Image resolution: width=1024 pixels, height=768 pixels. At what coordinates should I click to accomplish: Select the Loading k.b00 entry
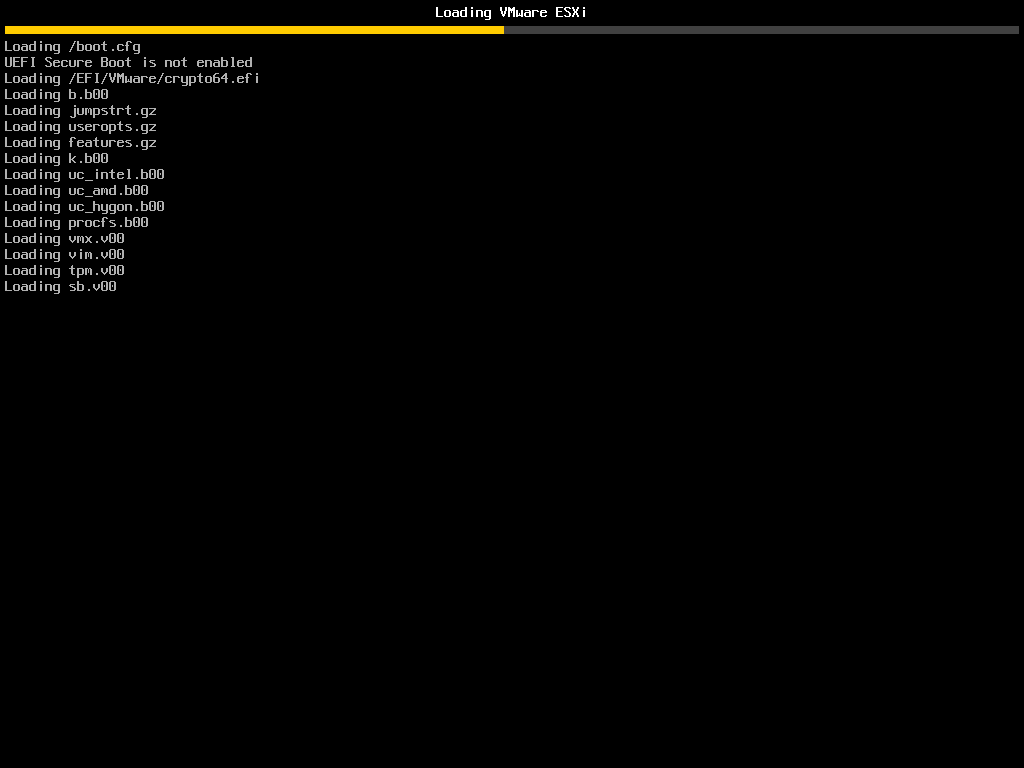[x=56, y=158]
